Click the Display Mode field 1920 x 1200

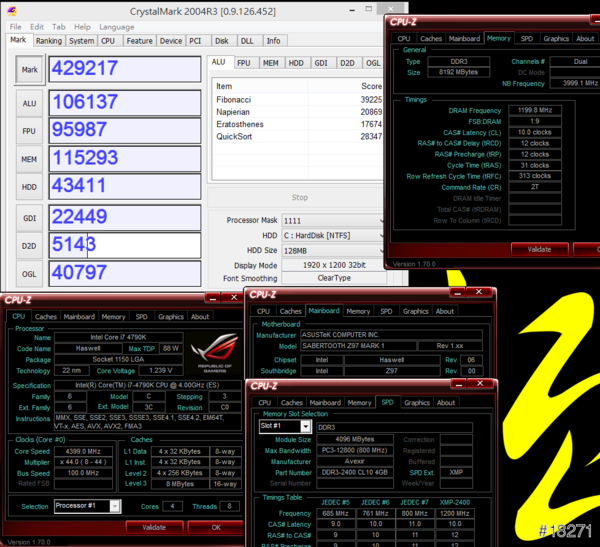pos(334,265)
